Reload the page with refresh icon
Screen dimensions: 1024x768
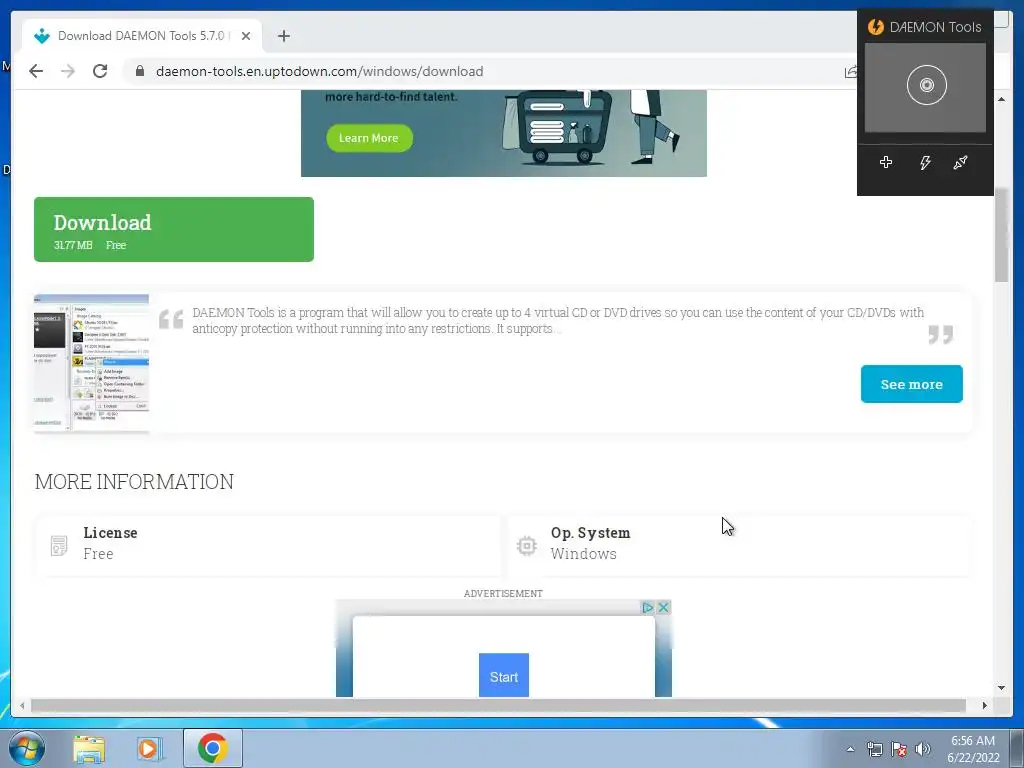click(100, 71)
